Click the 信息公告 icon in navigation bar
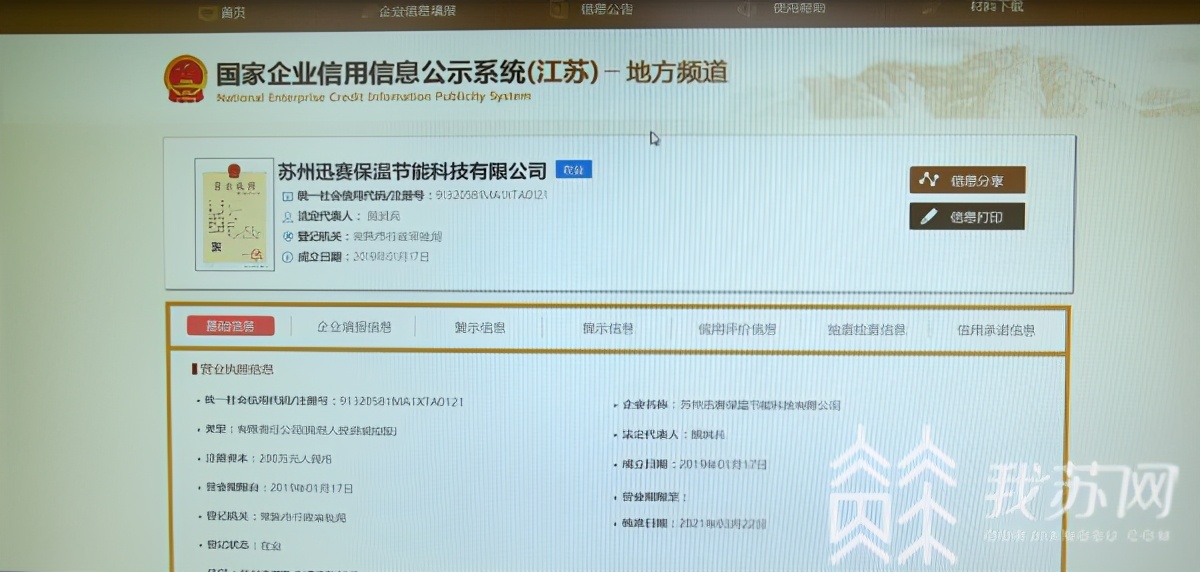Viewport: 1200px width, 572px height. [x=560, y=9]
